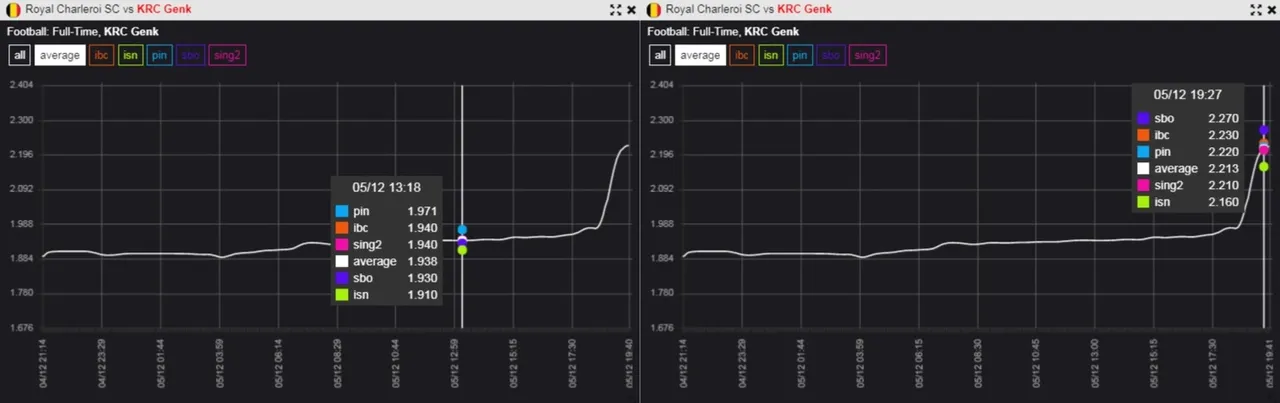Click the Belgium flag icon in right panel
The image size is (1280, 403).
653,9
